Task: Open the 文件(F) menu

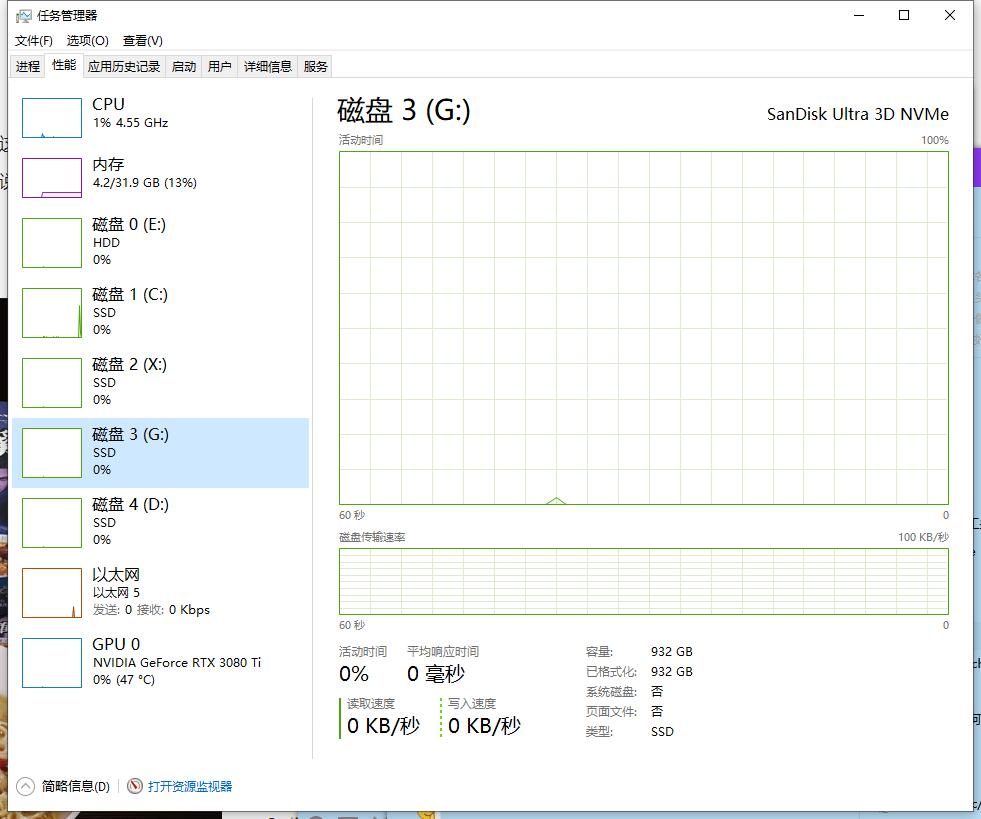Action: 33,41
